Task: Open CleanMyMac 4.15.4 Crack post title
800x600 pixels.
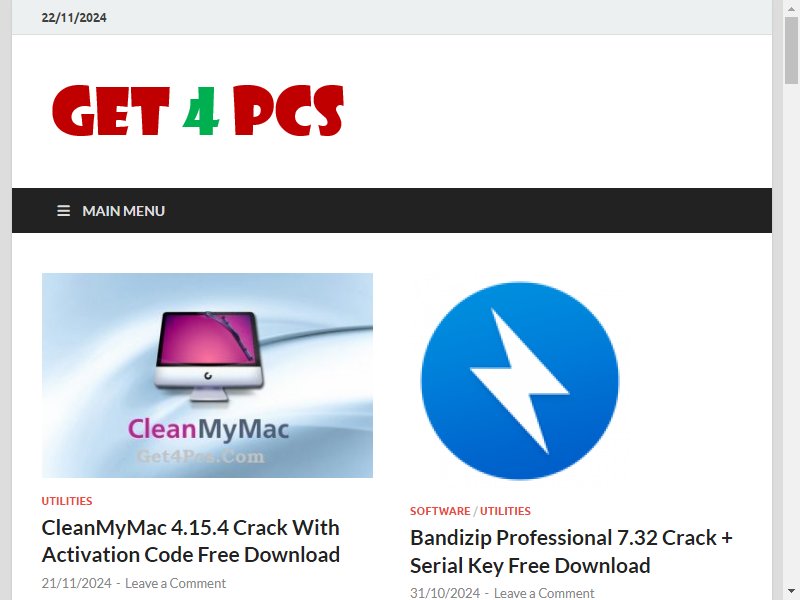Action: click(x=191, y=541)
